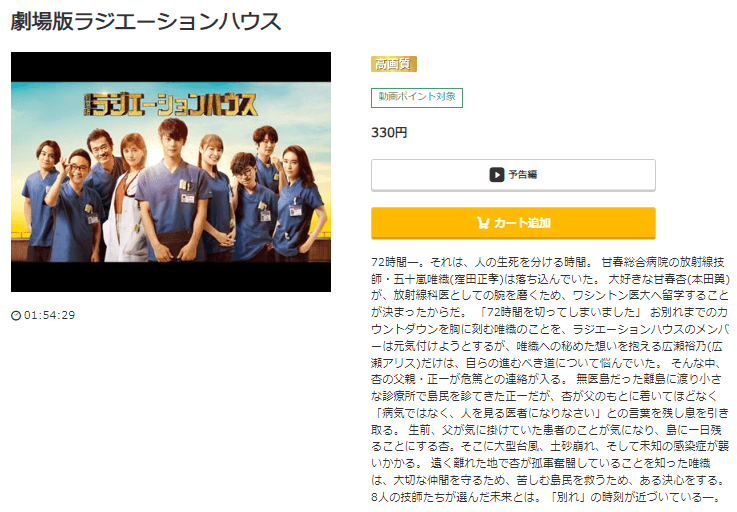Click the black letterbox bar above the poster art
Screen dimensions: 737x512
(x=171, y=67)
